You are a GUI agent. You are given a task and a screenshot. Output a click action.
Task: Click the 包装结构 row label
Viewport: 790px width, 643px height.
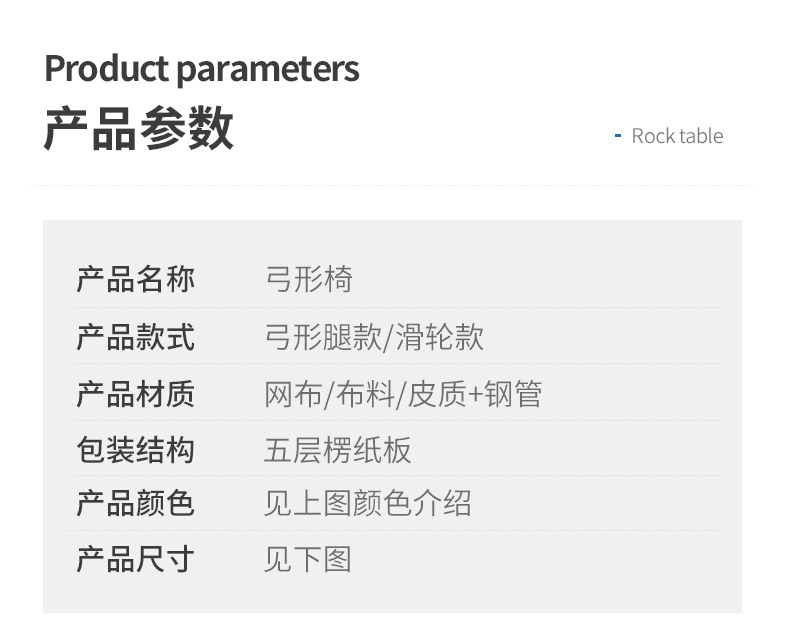135,450
